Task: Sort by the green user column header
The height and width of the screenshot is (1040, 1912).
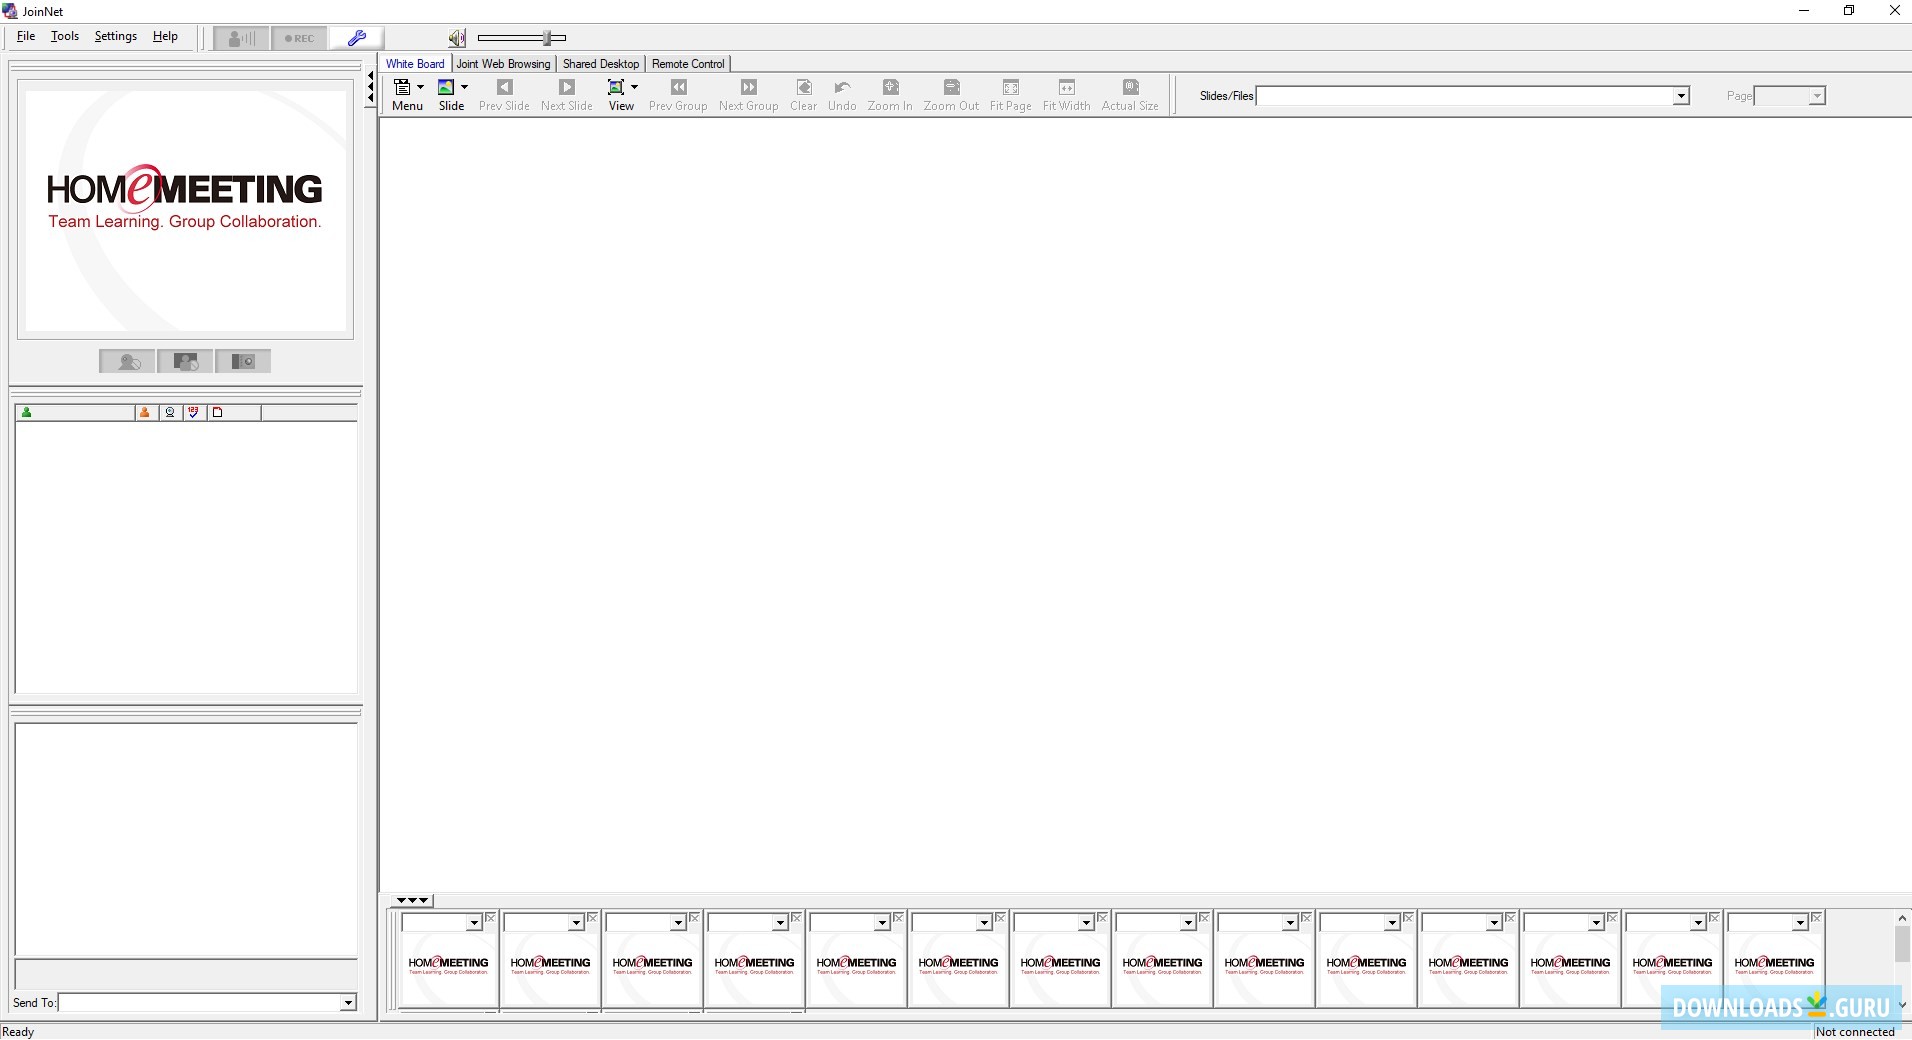Action: point(75,412)
